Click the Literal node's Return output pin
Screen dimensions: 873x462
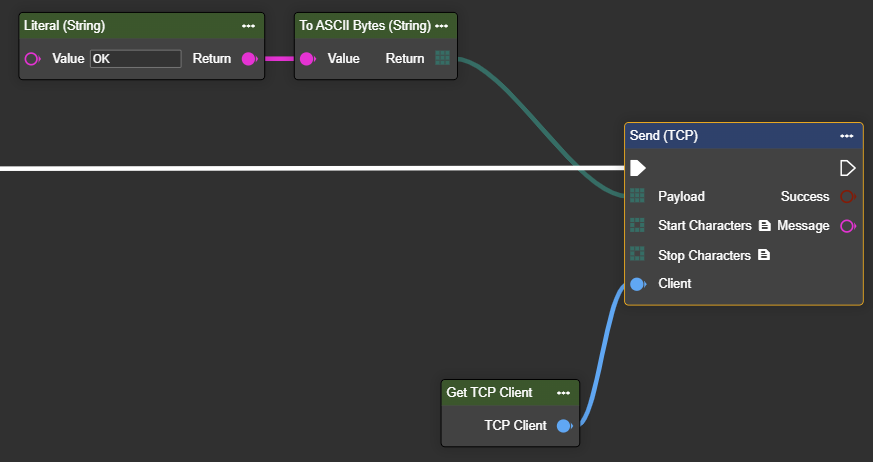(x=250, y=59)
